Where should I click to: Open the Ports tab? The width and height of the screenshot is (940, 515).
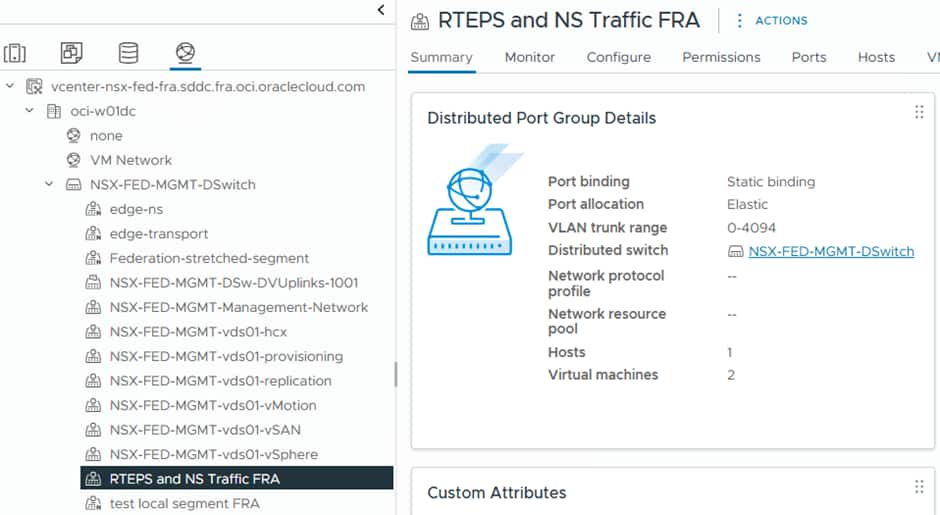(x=809, y=58)
